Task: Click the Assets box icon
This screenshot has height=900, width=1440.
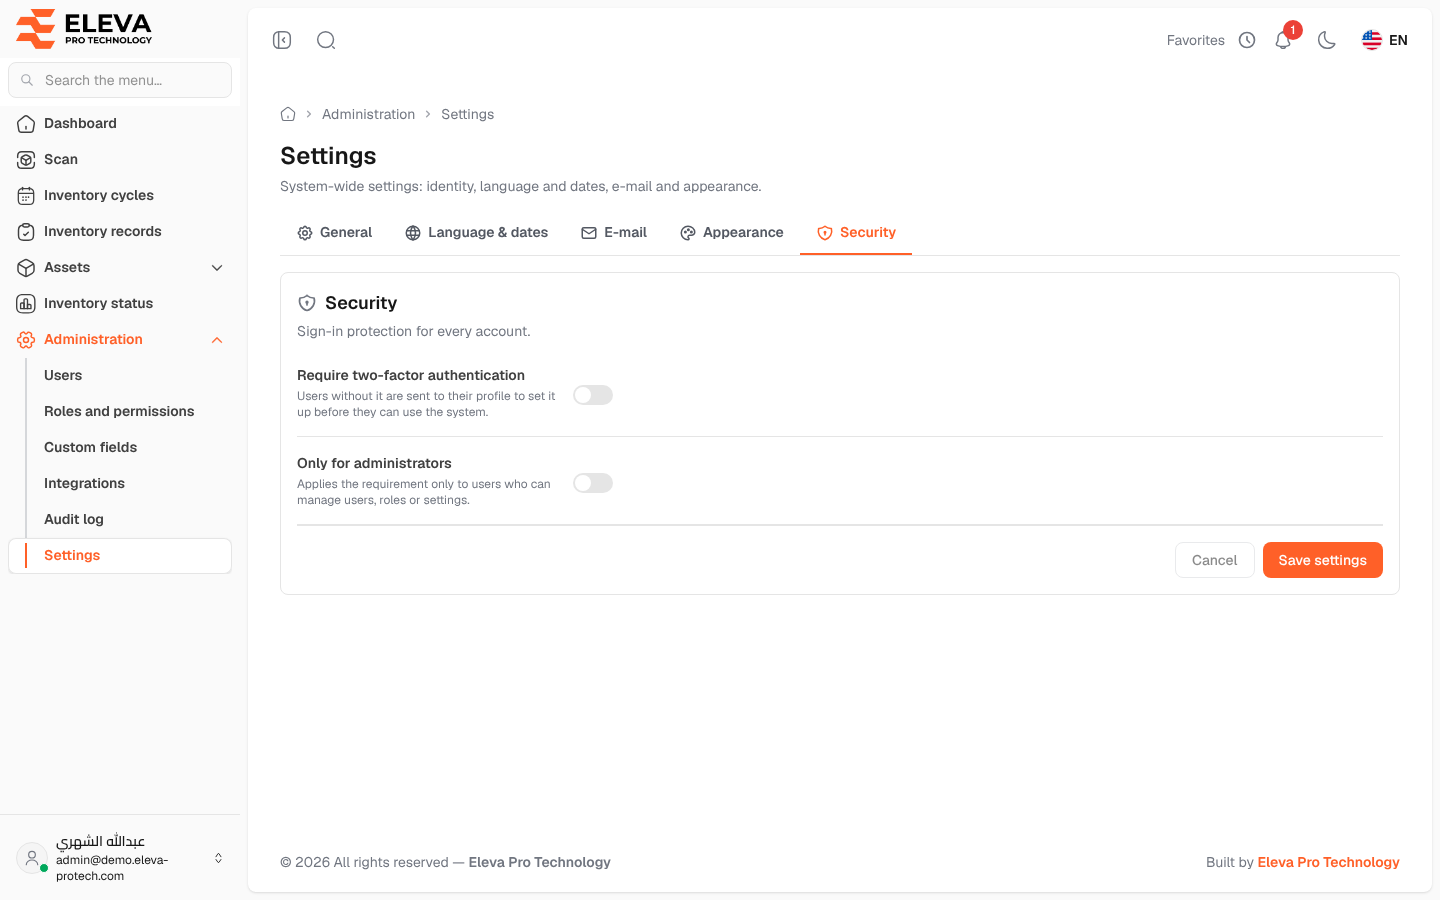Action: tap(26, 268)
